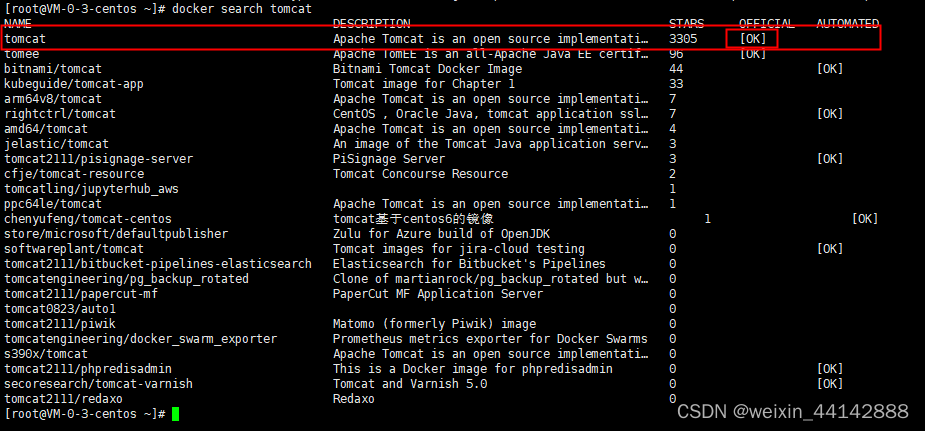Viewport: 925px width, 431px height.
Task: Click description 'PiSignage Server'
Action: pyautogui.click(x=389, y=159)
